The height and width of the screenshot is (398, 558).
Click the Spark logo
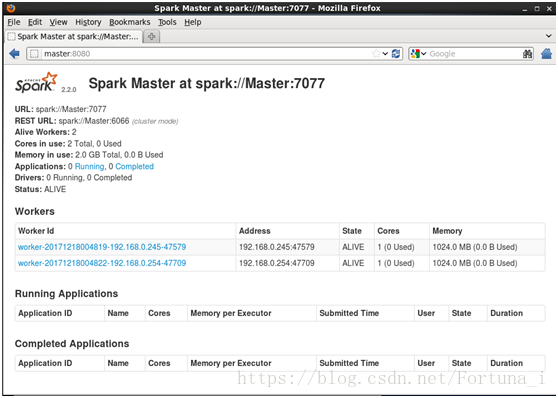36,82
